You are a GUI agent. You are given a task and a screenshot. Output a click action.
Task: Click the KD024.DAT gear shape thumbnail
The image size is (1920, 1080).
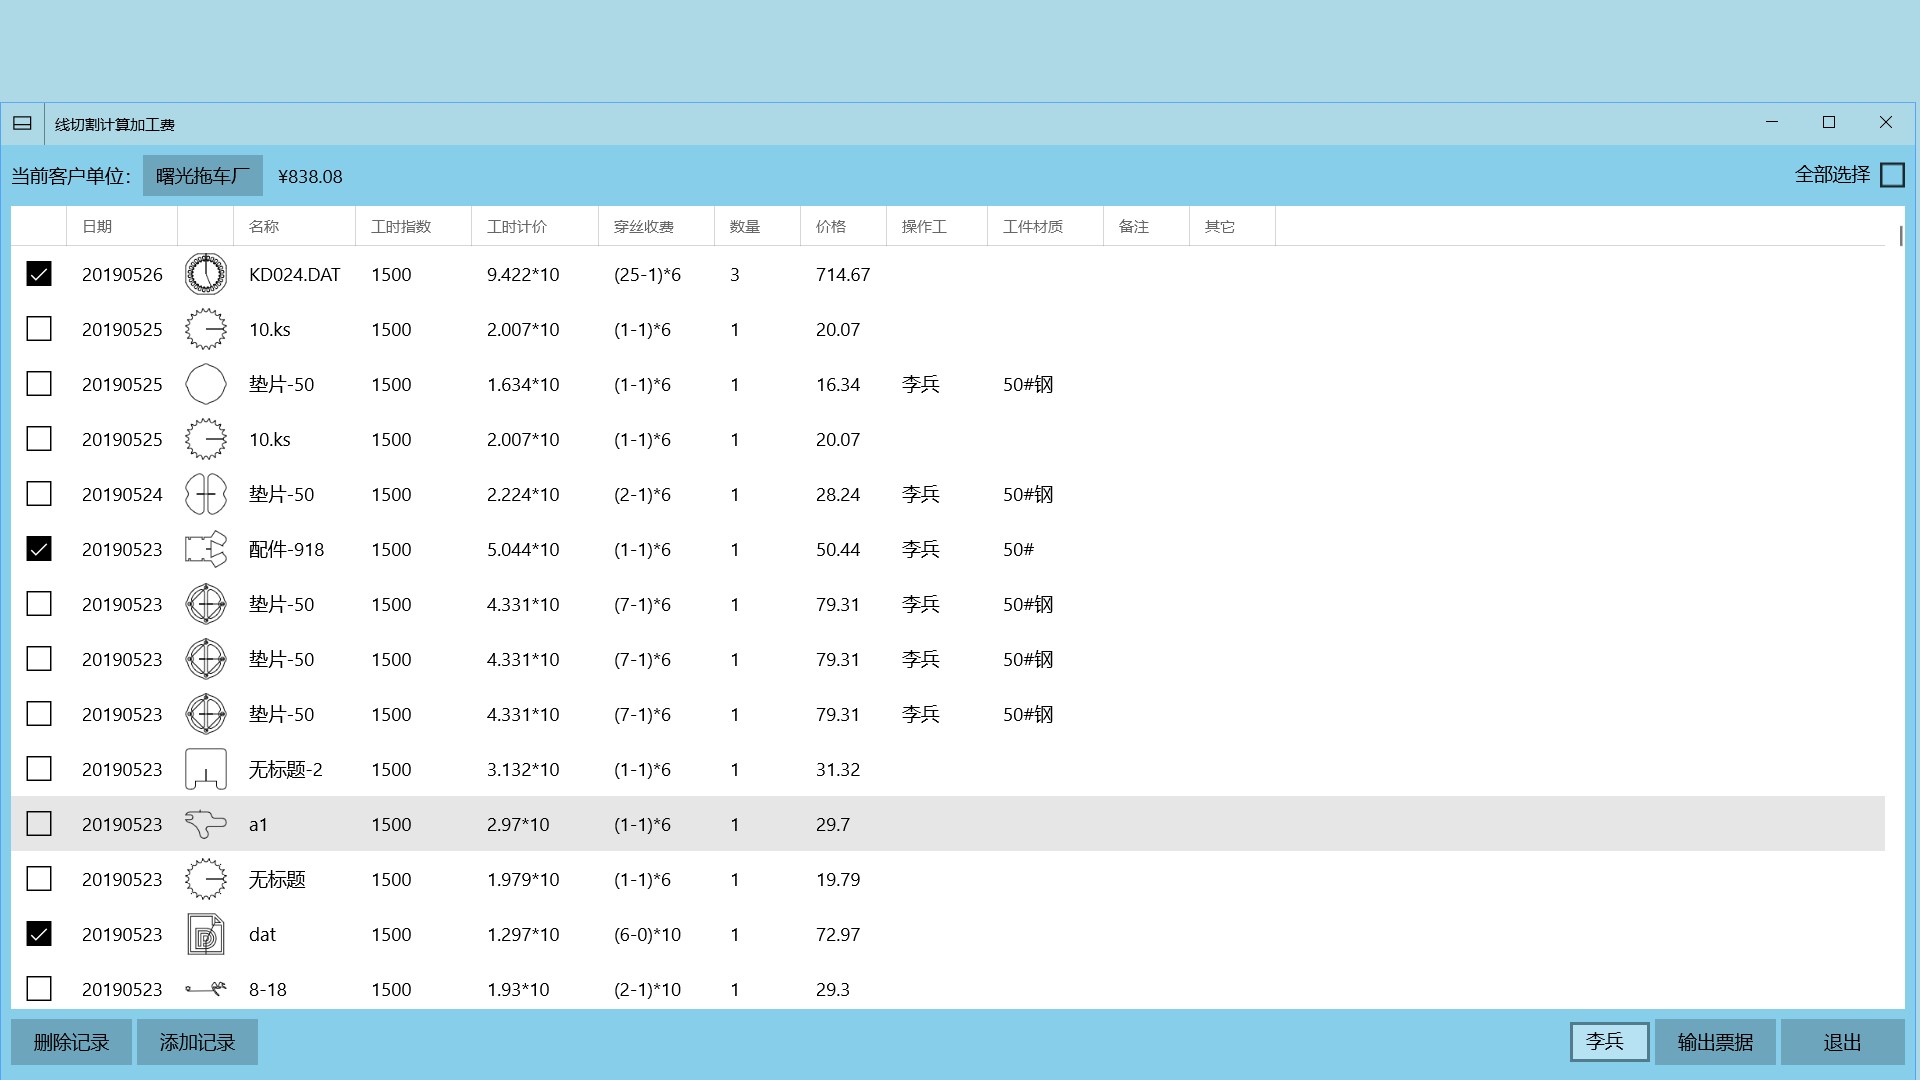point(205,274)
